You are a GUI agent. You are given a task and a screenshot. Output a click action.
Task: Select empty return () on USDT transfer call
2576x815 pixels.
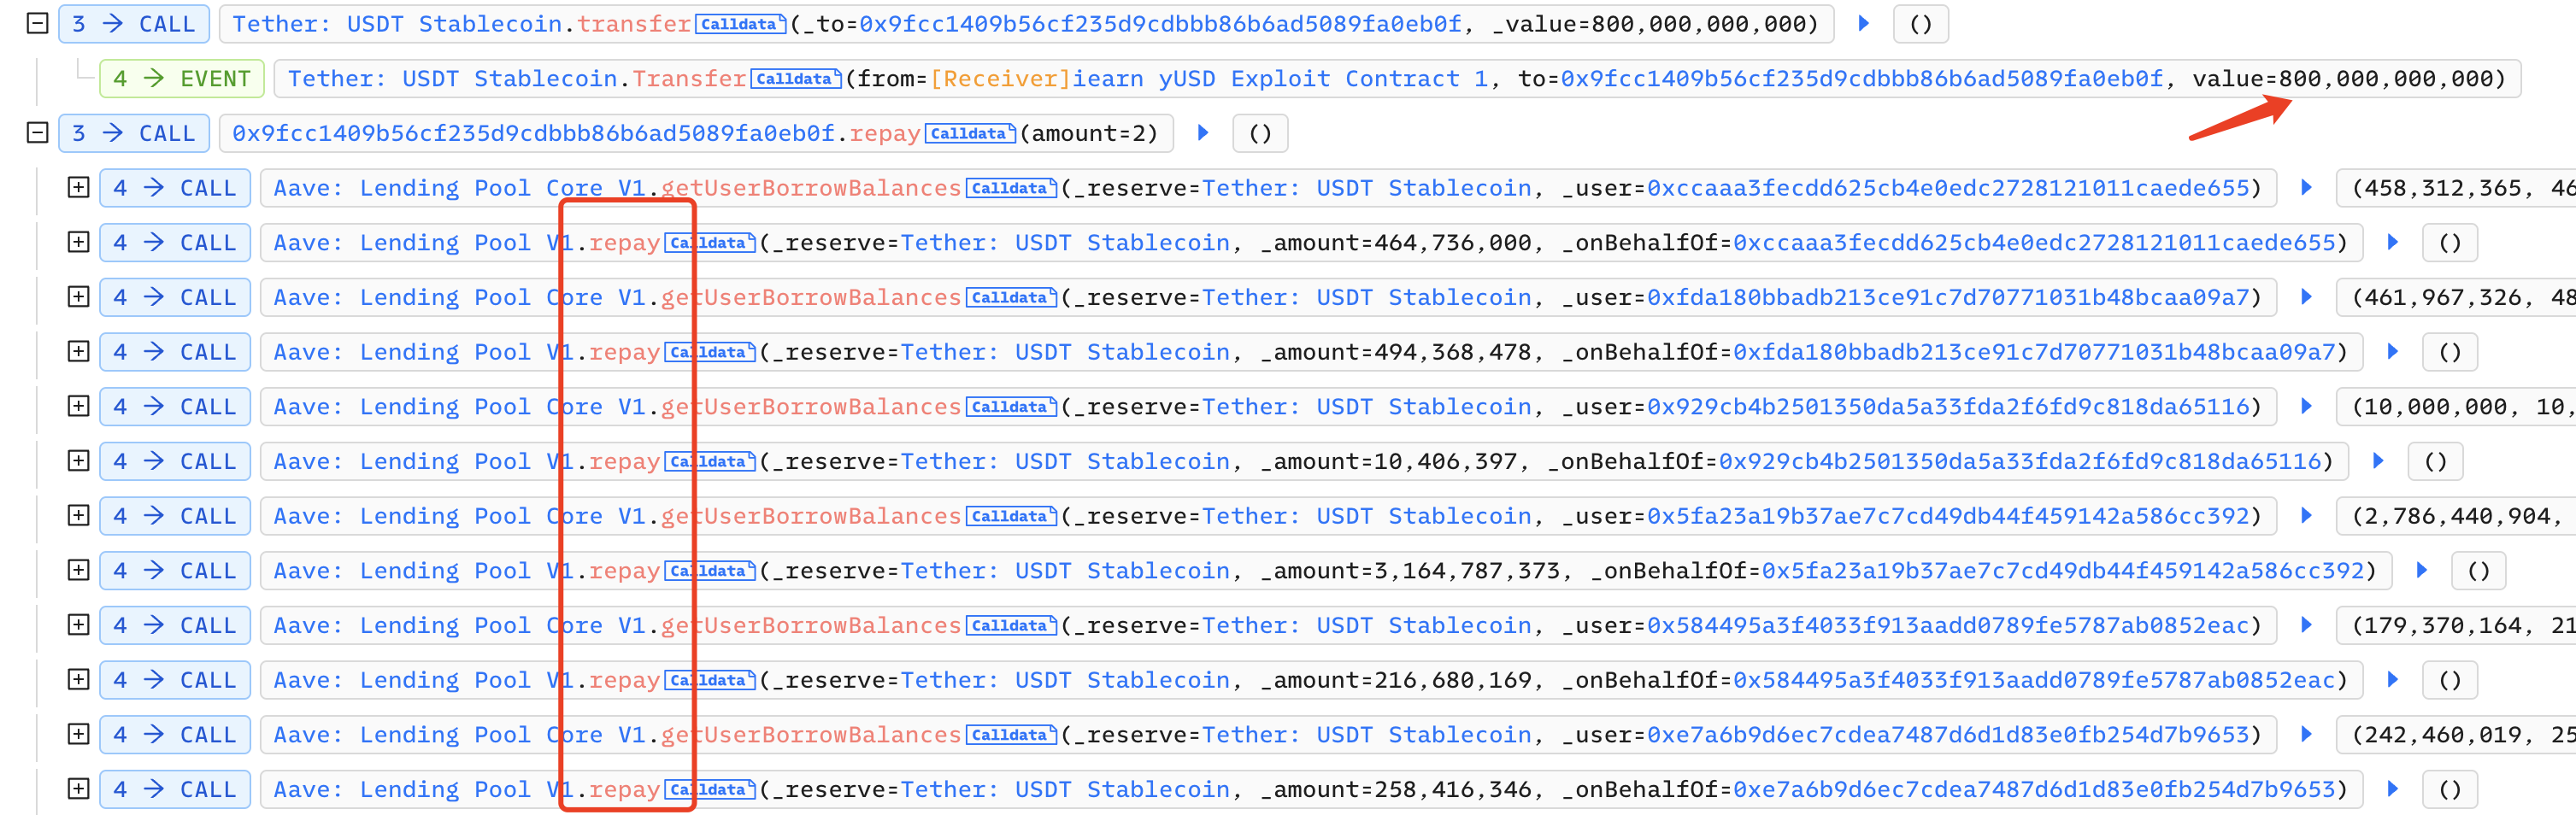point(1920,24)
